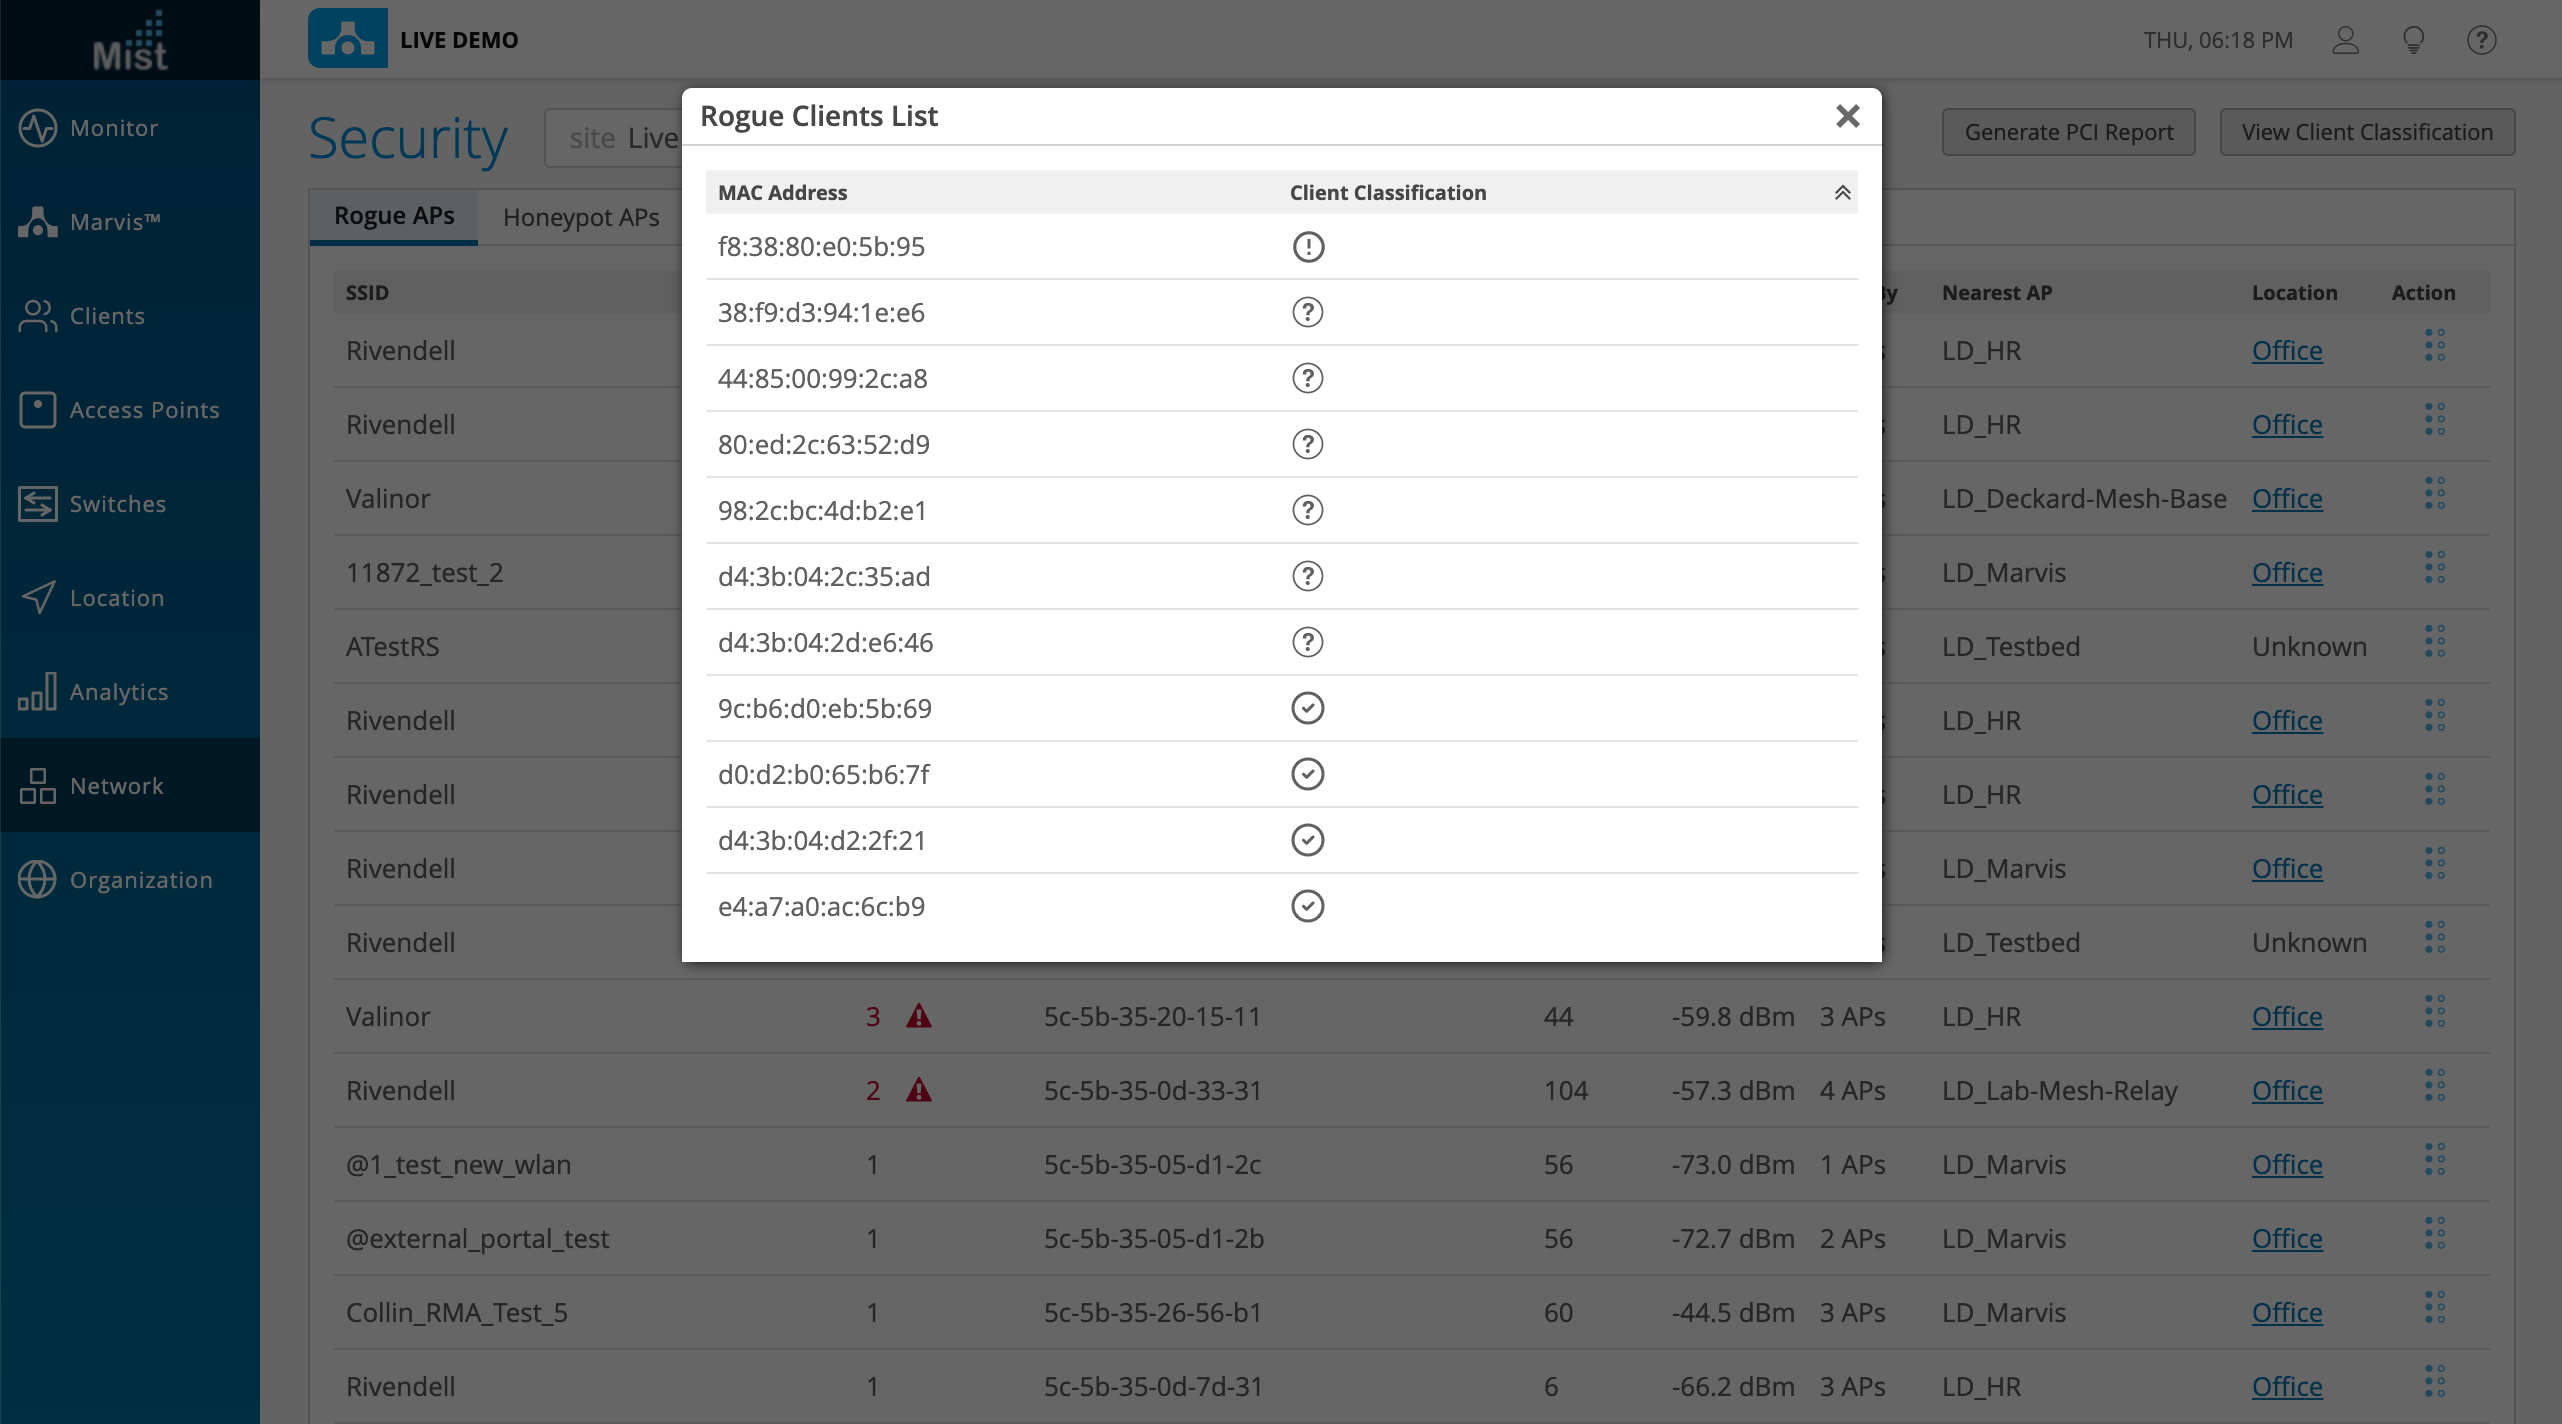The image size is (2562, 1424).
Task: Click alert classification icon for f8:38:80:e0:5b:95
Action: coord(1308,247)
